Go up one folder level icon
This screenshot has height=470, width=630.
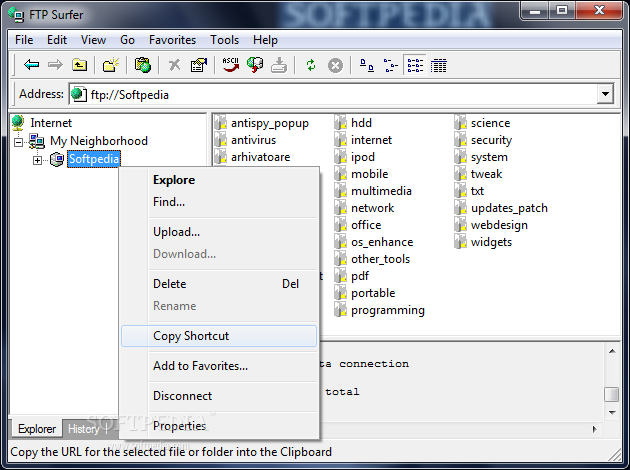80,65
